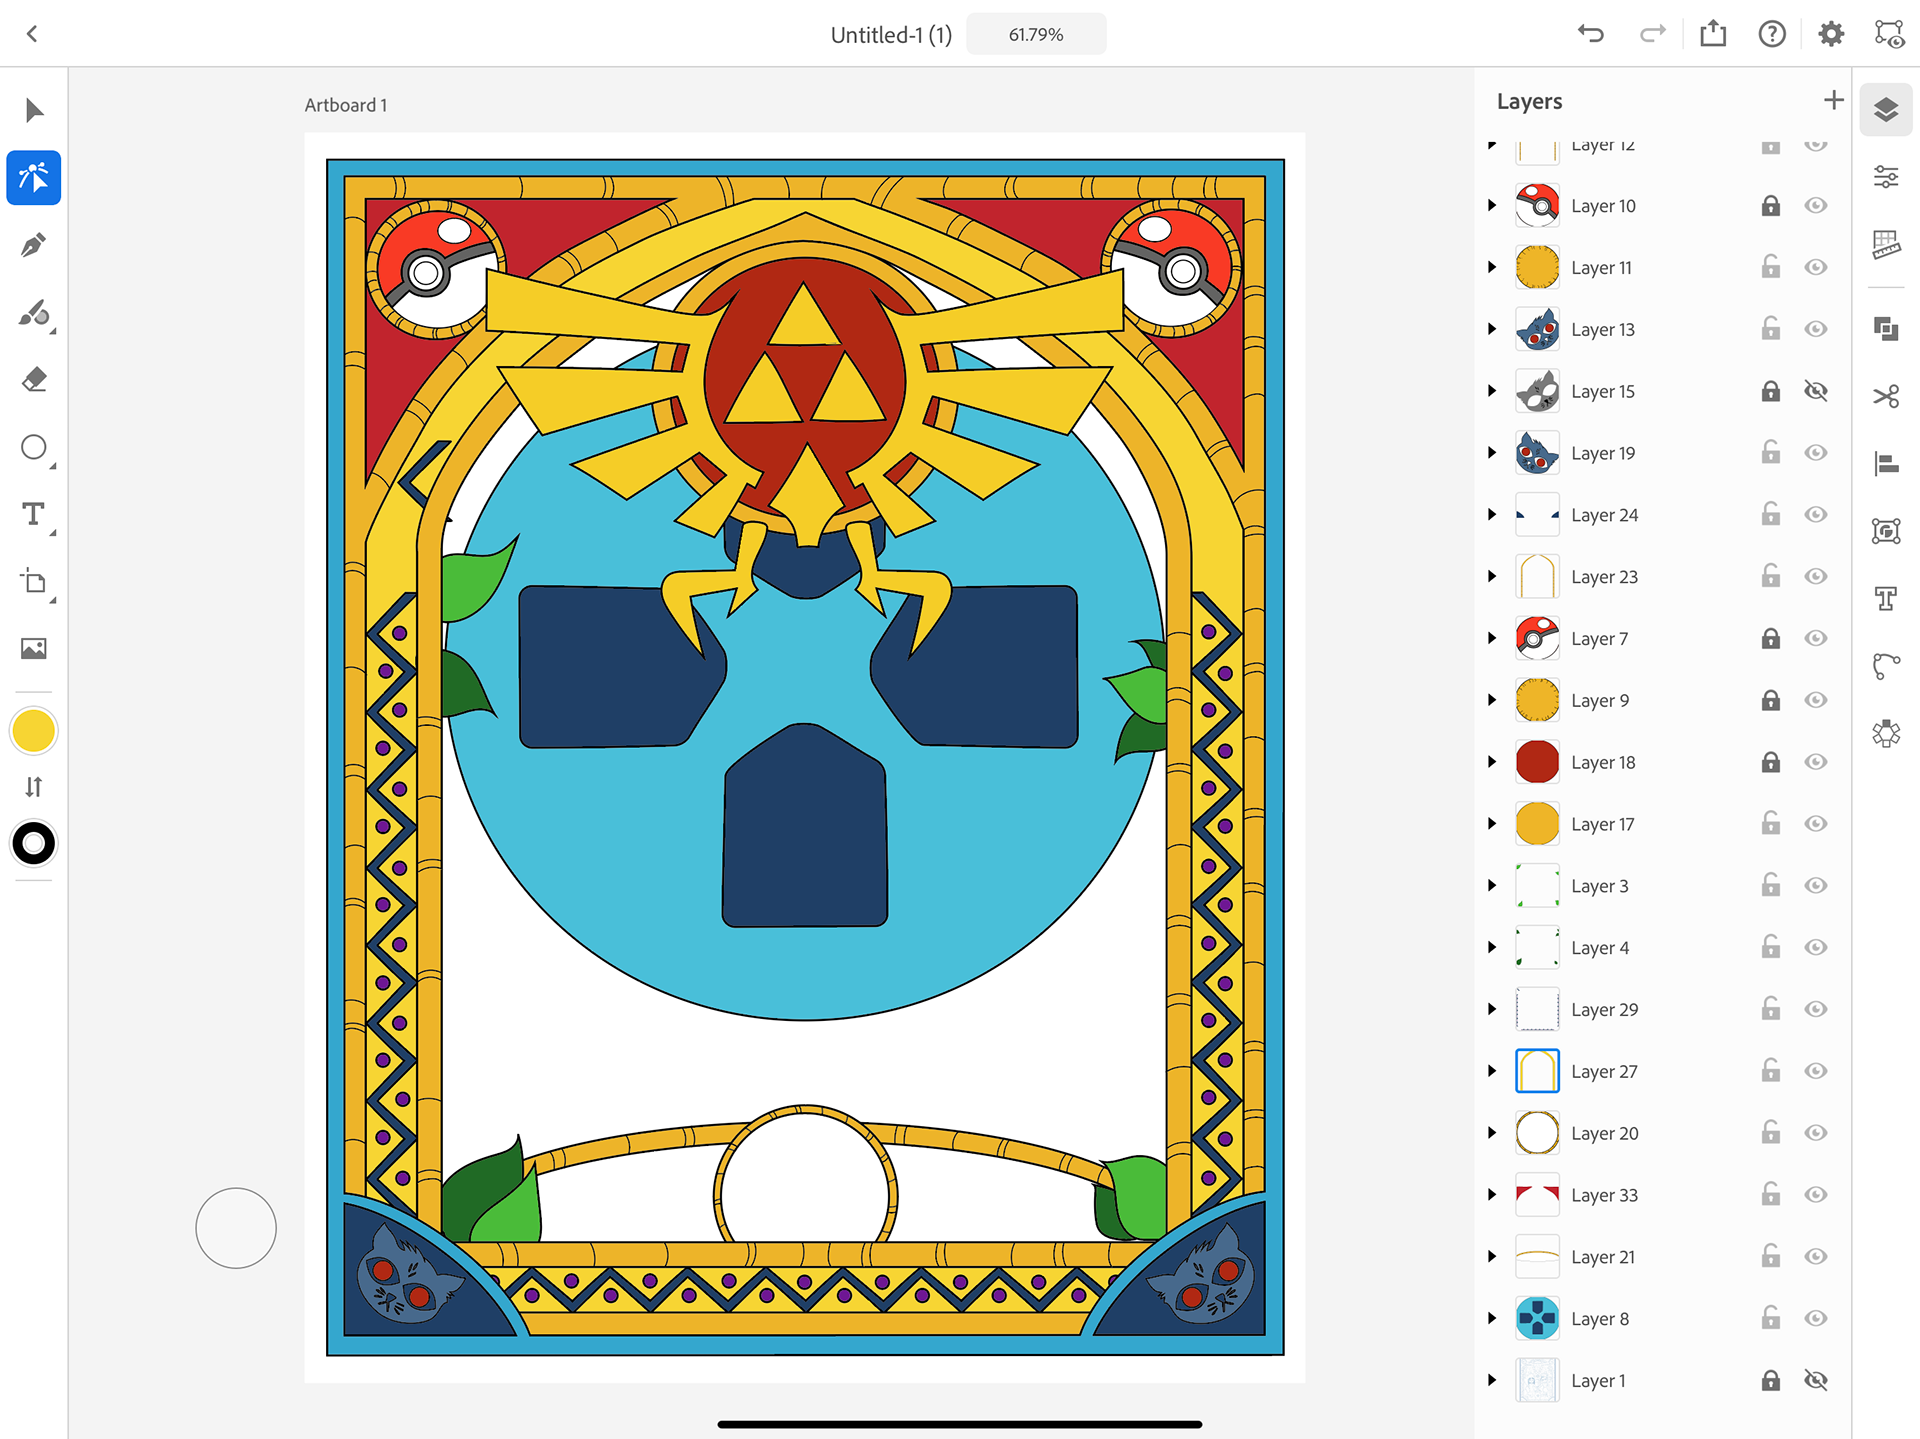Click Layer 18 red thumbnail
This screenshot has height=1439, width=1920.
tap(1537, 762)
